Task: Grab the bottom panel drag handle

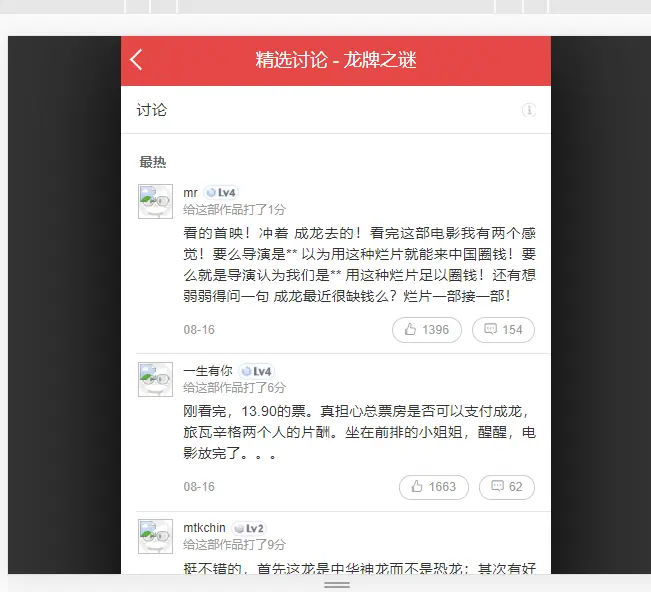Action: point(337,585)
